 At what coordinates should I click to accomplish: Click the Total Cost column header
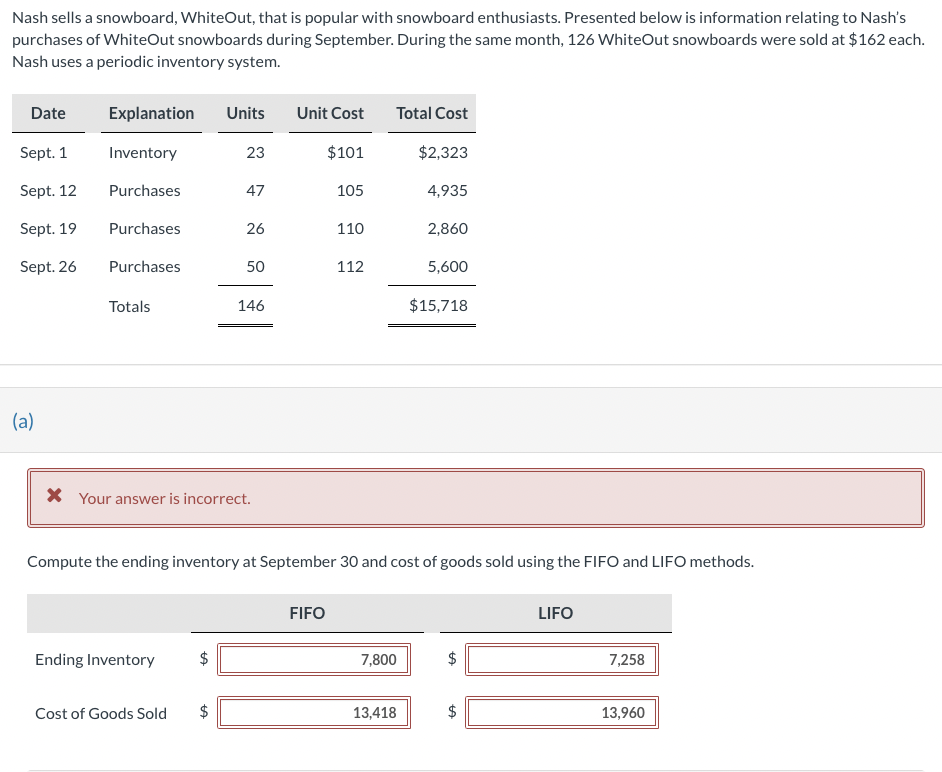[431, 113]
